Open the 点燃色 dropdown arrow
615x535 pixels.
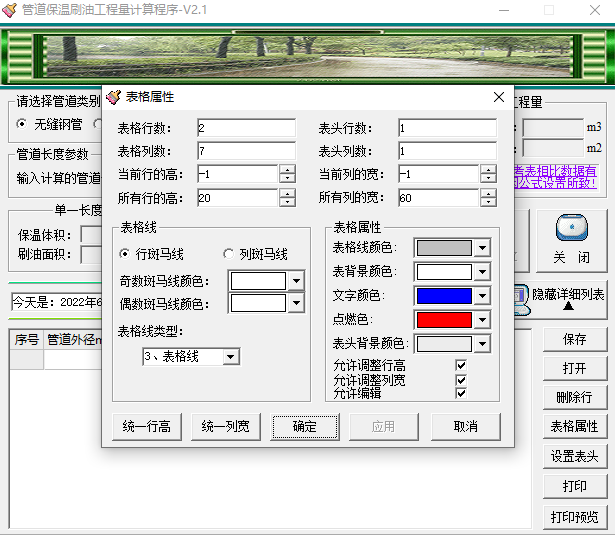pos(482,320)
